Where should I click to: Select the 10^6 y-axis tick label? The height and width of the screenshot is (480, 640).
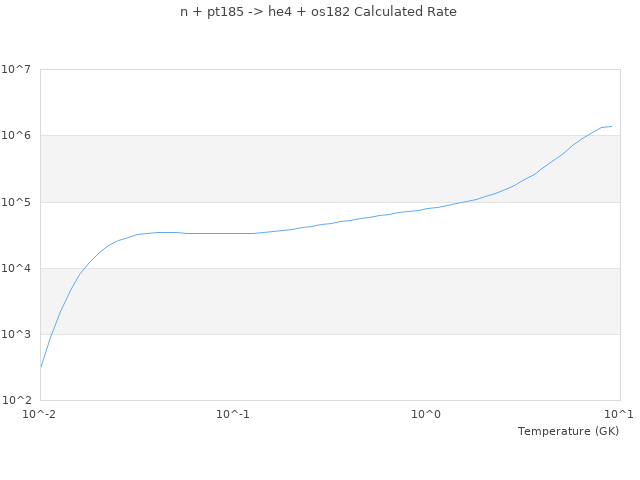[x=17, y=136]
